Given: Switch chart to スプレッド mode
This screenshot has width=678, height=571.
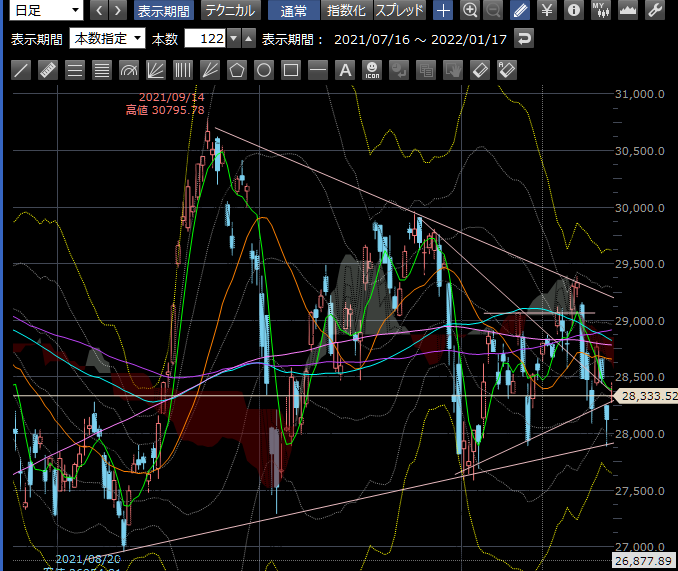Looking at the screenshot, I should pyautogui.click(x=400, y=11).
